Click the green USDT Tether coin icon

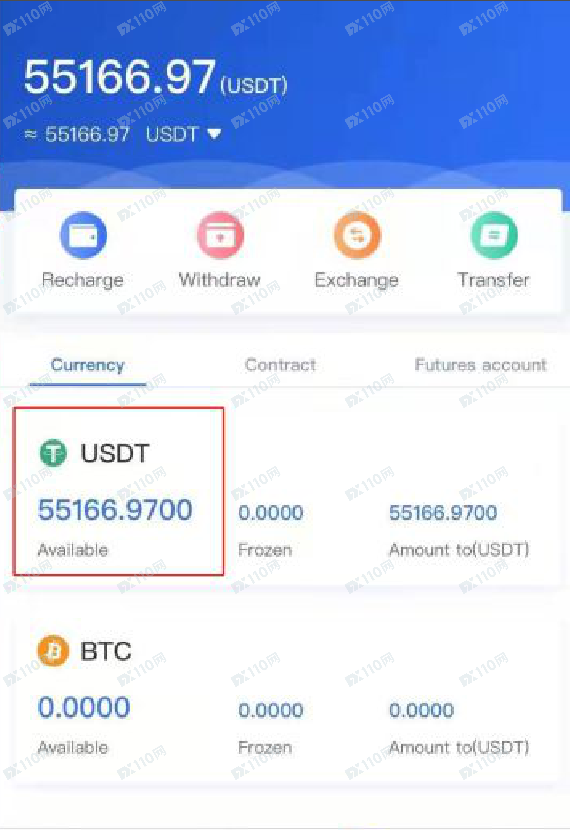pos(53,453)
